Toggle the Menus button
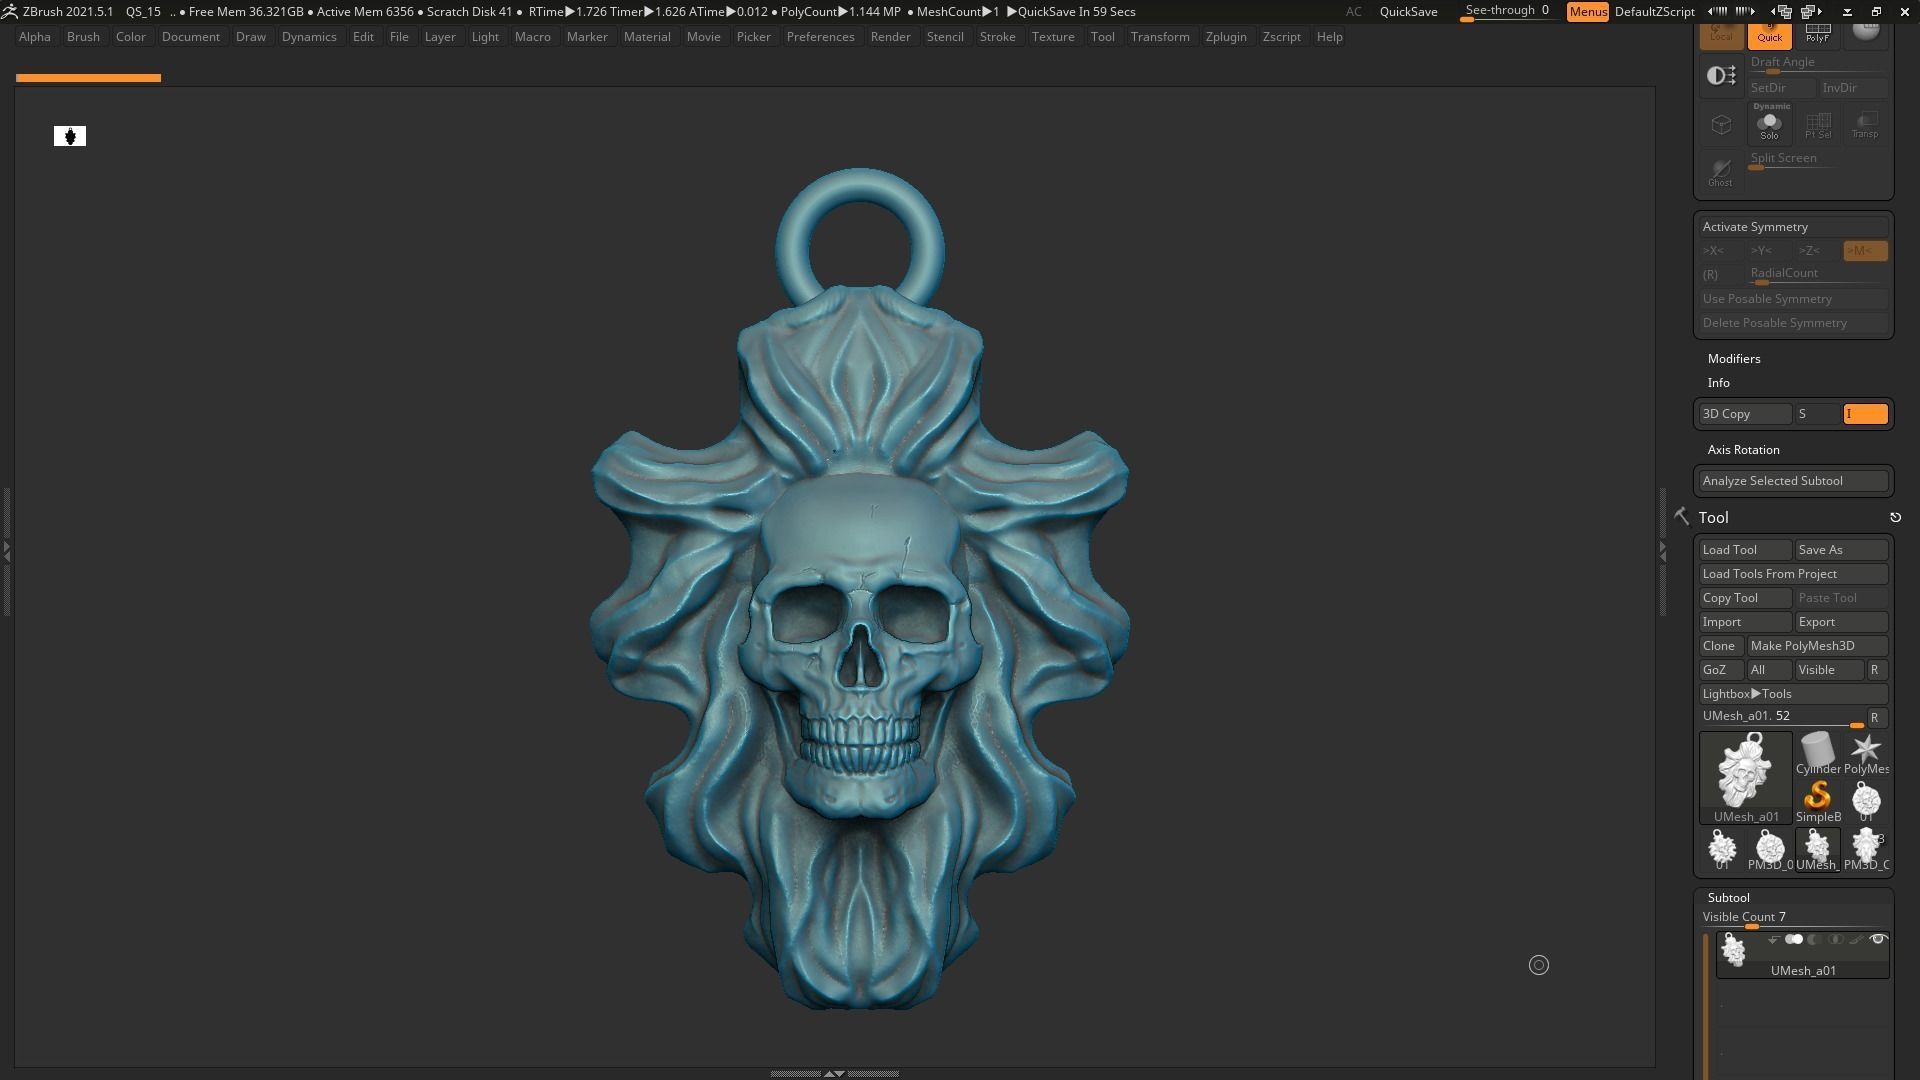 click(x=1587, y=12)
